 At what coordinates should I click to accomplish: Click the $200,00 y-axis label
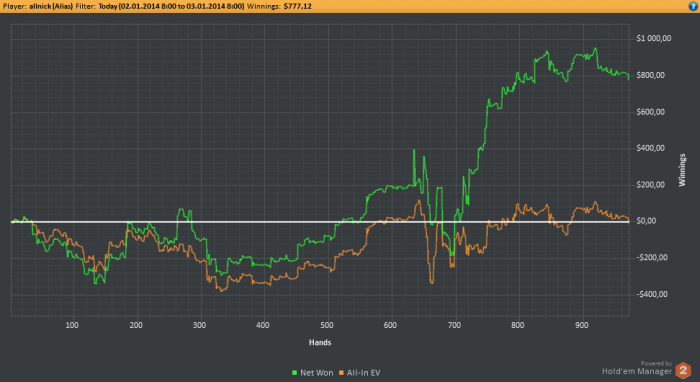coord(650,185)
